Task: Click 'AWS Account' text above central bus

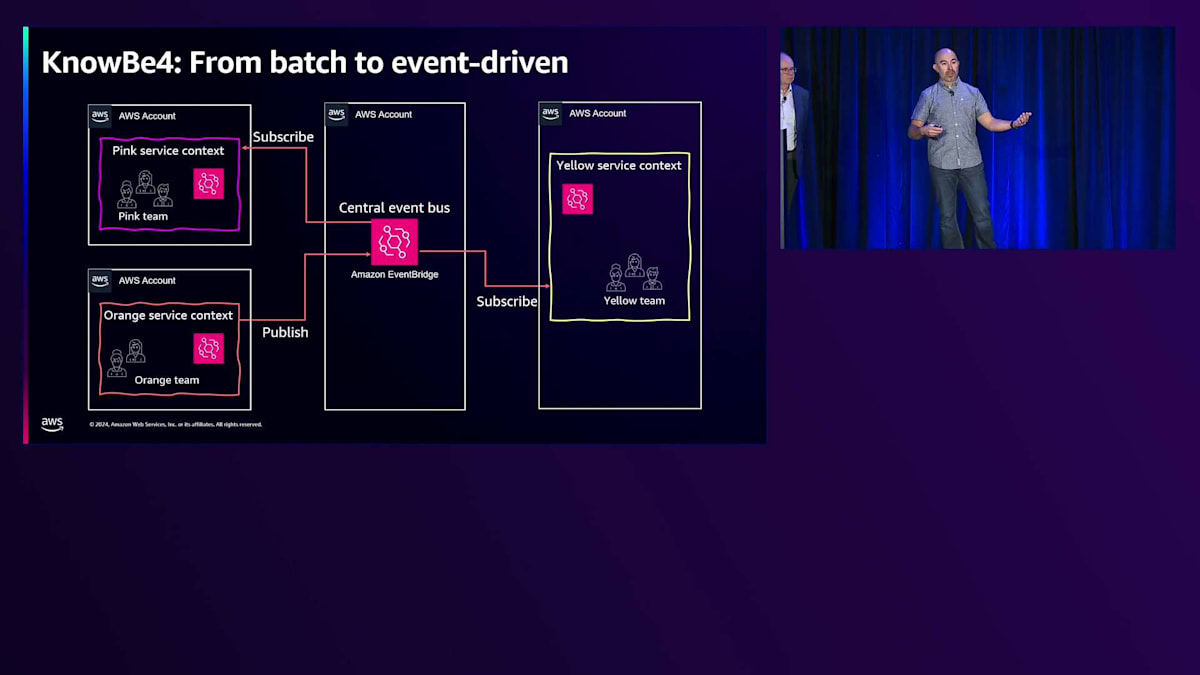Action: pyautogui.click(x=384, y=114)
